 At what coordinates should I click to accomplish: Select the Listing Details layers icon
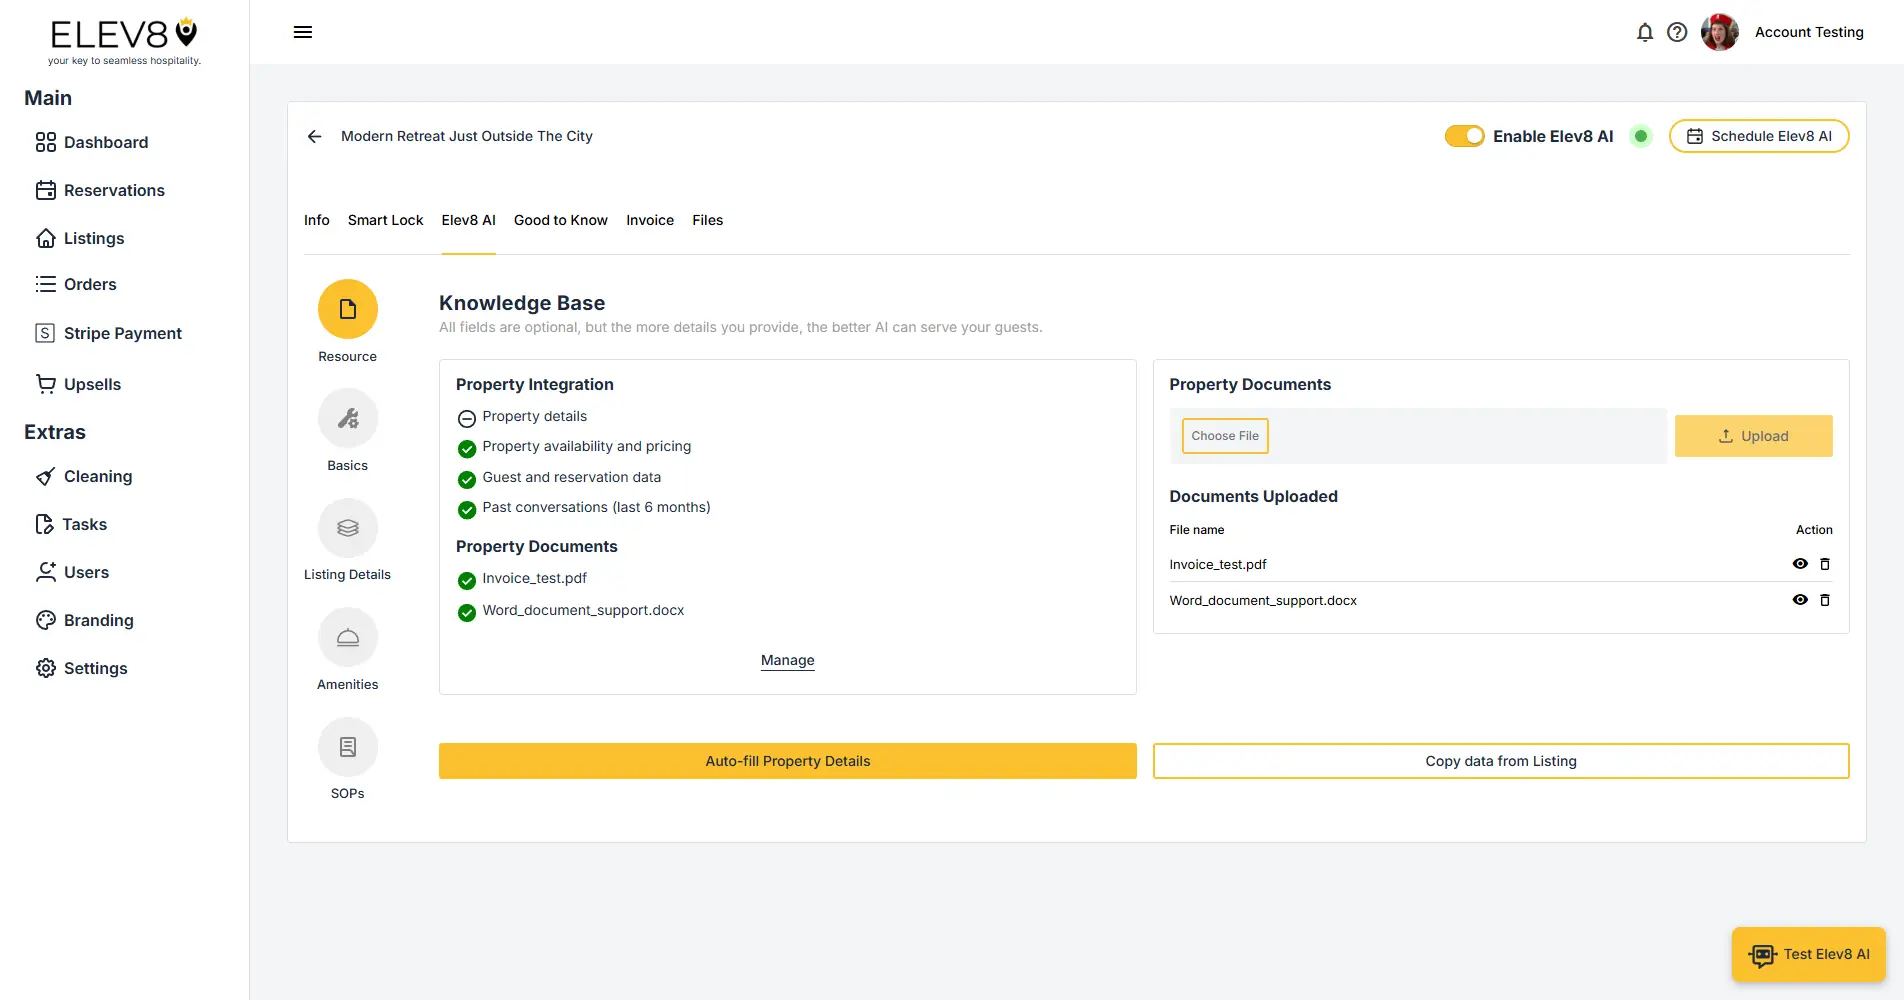point(347,527)
